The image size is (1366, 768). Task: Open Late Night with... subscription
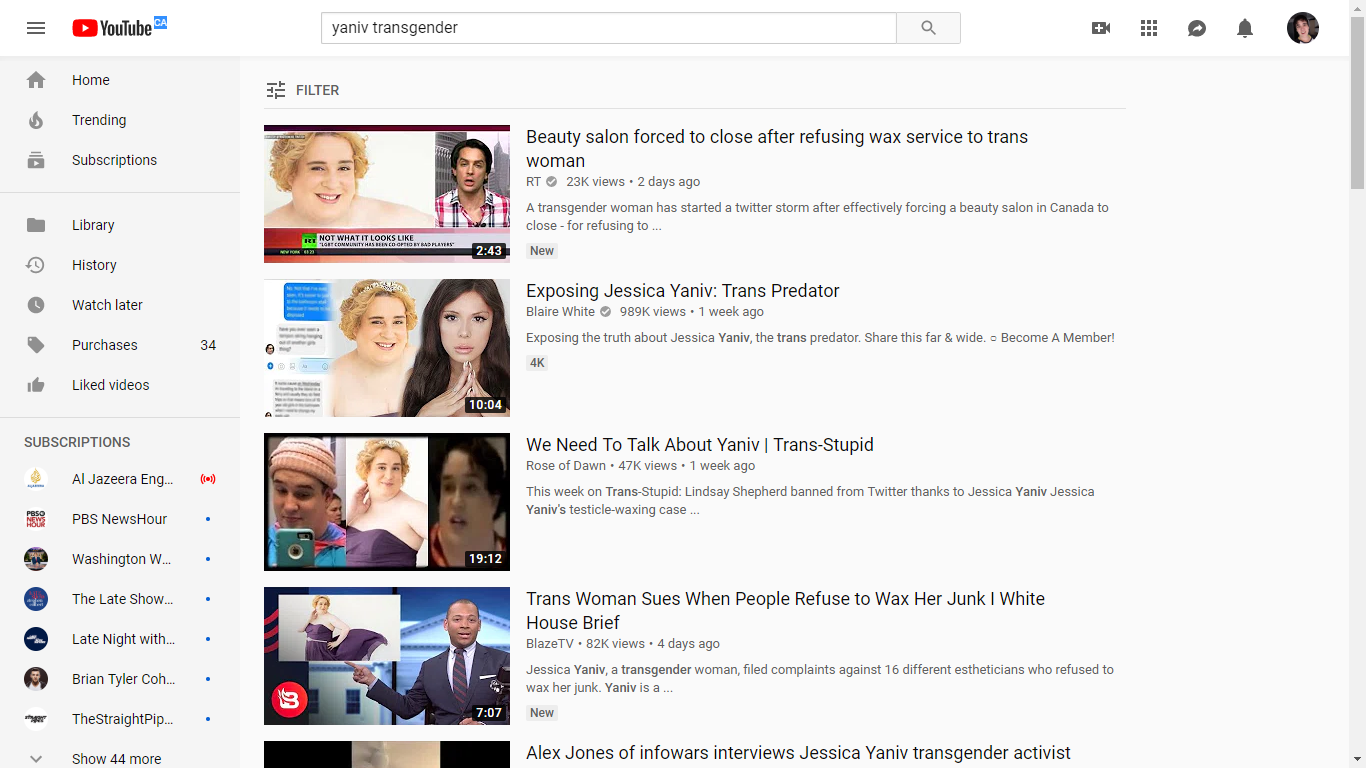tap(120, 639)
